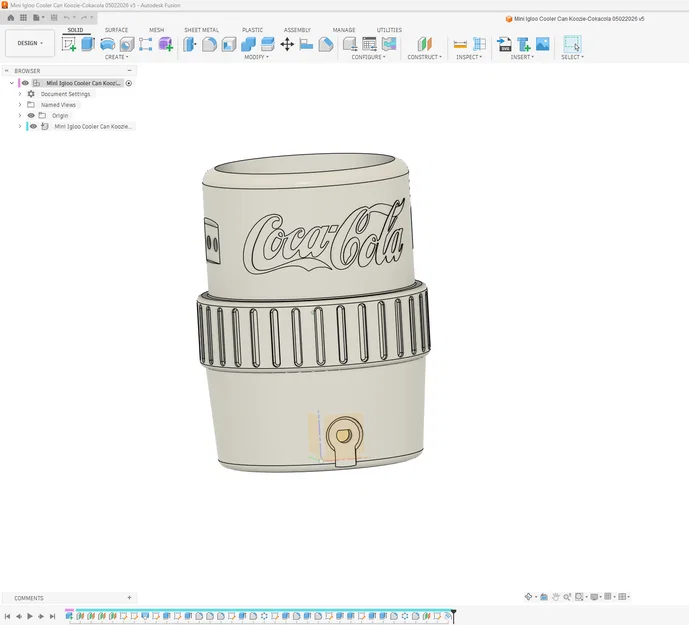The width and height of the screenshot is (689, 625).
Task: Expand Document Settings node
Action: pos(20,94)
